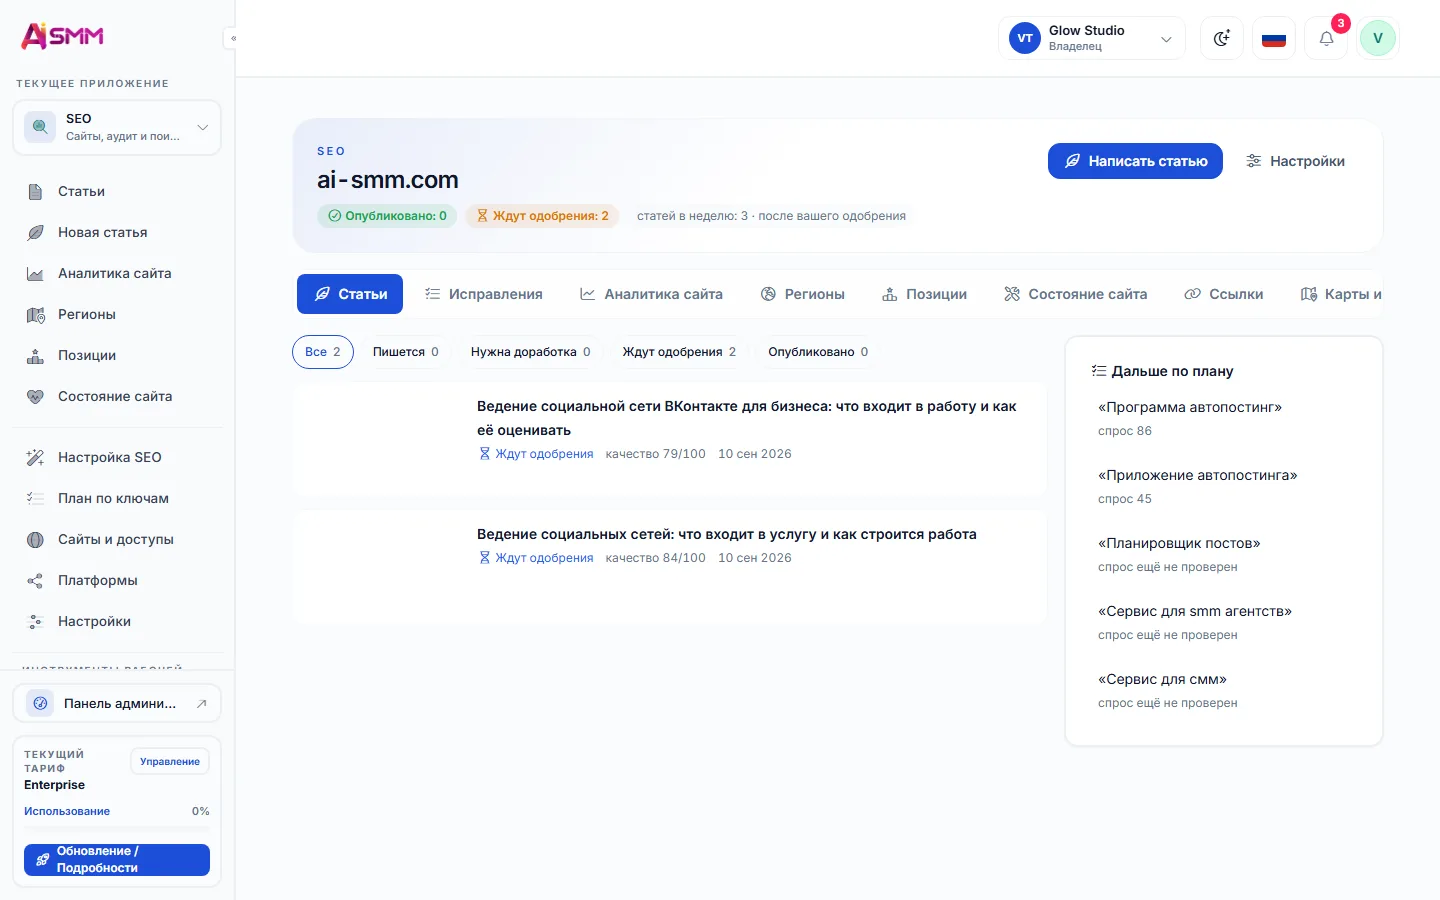Open Сайты и доступы in the sidebar
Viewport: 1440px width, 900px height.
point(117,539)
